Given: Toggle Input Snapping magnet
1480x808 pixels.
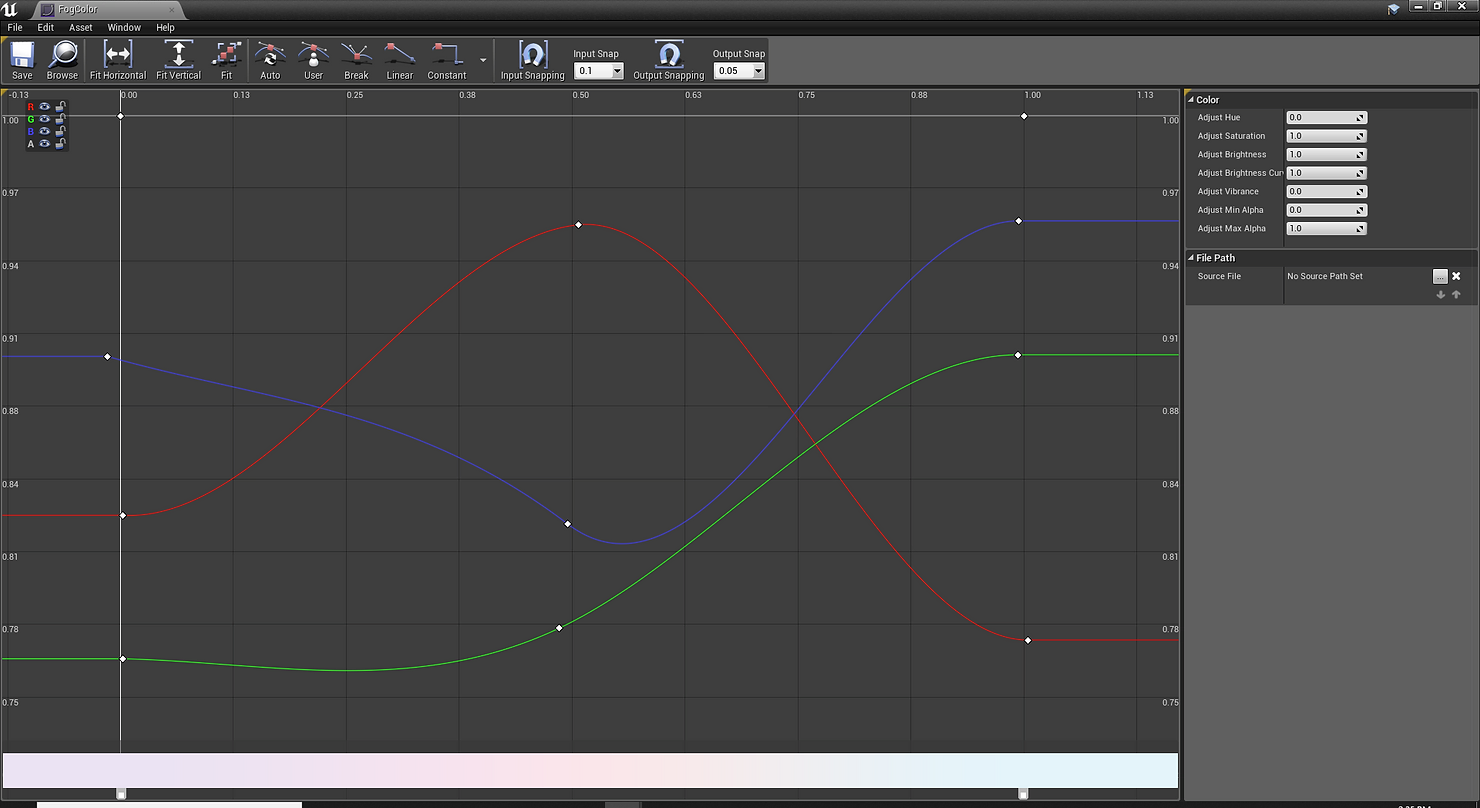Looking at the screenshot, I should point(533,61).
